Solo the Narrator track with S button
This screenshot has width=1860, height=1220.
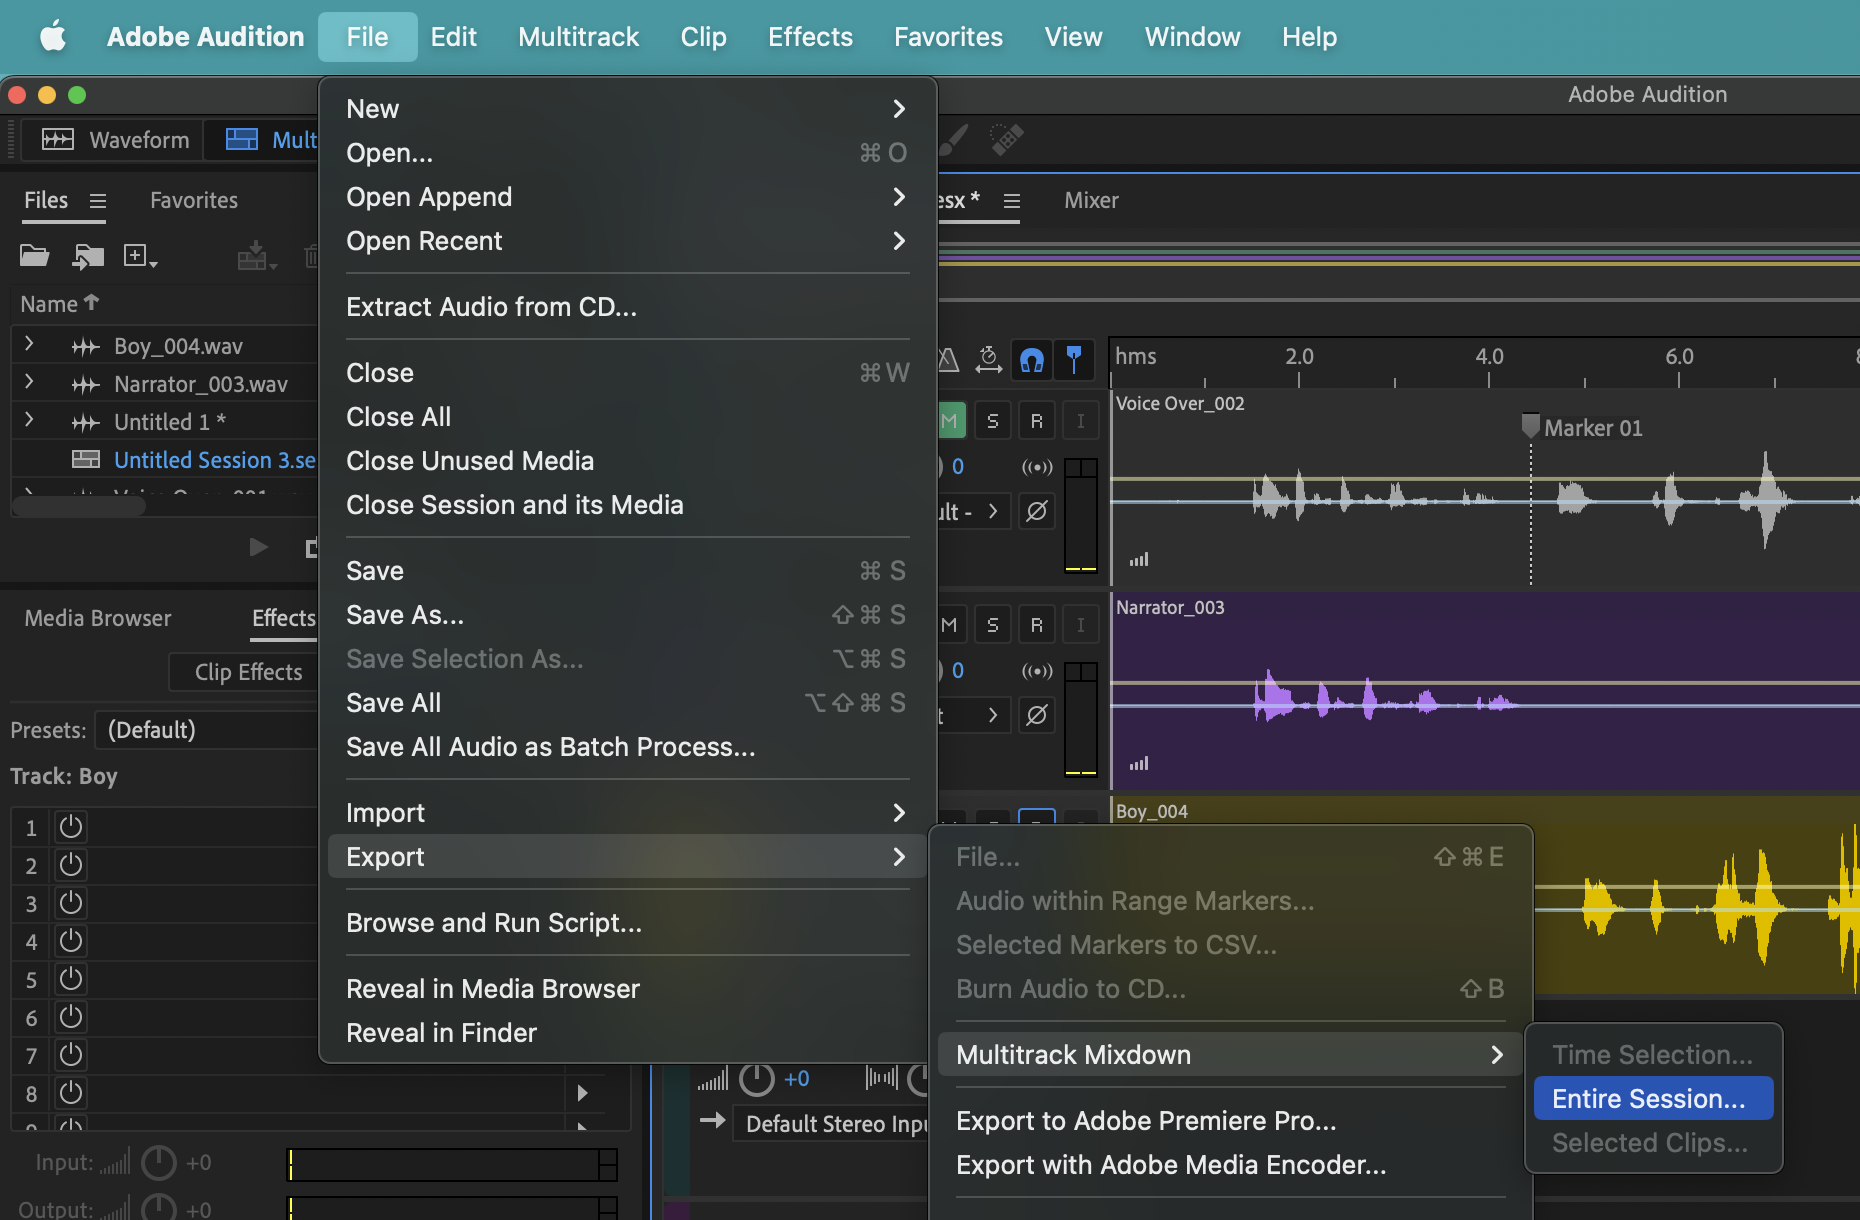[993, 625]
